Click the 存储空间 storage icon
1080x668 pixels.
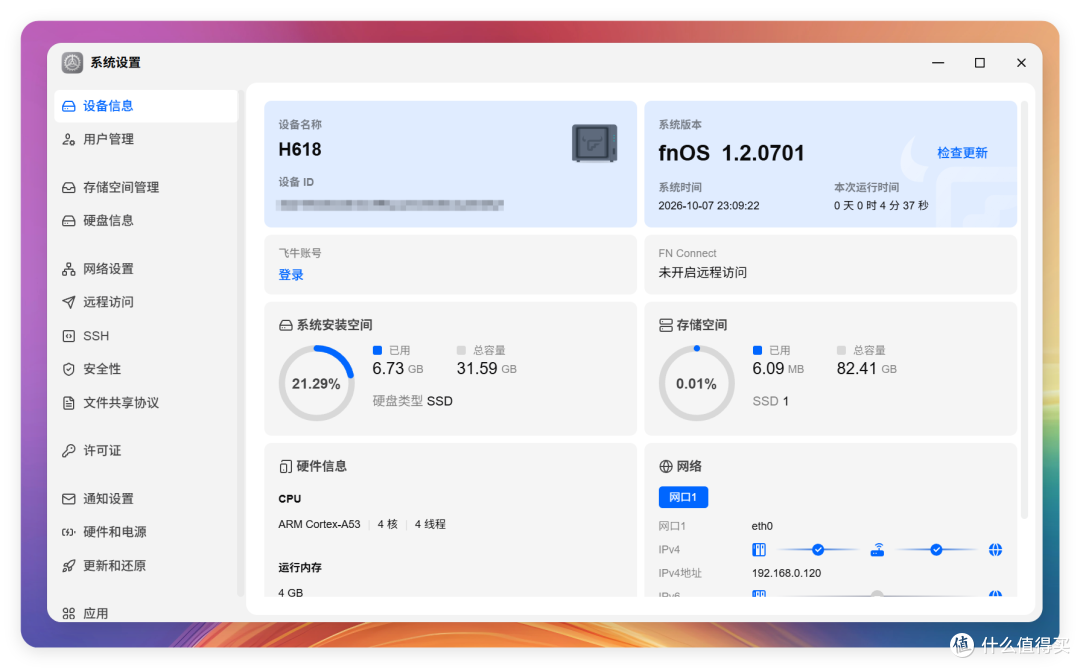click(666, 325)
